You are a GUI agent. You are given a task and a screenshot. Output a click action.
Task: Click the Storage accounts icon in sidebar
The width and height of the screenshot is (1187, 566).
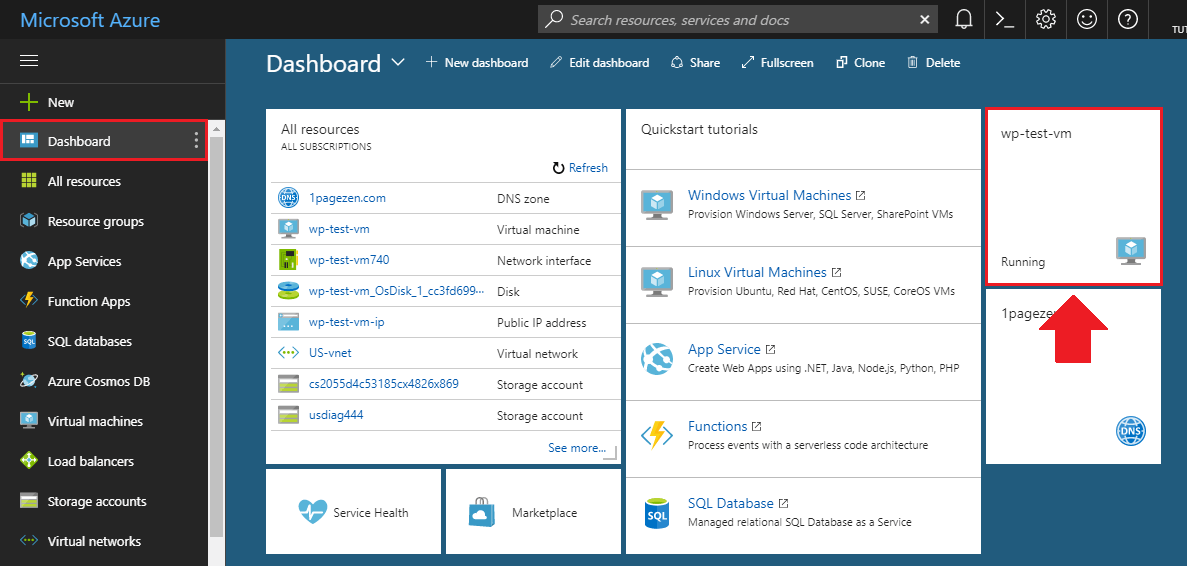[x=29, y=501]
